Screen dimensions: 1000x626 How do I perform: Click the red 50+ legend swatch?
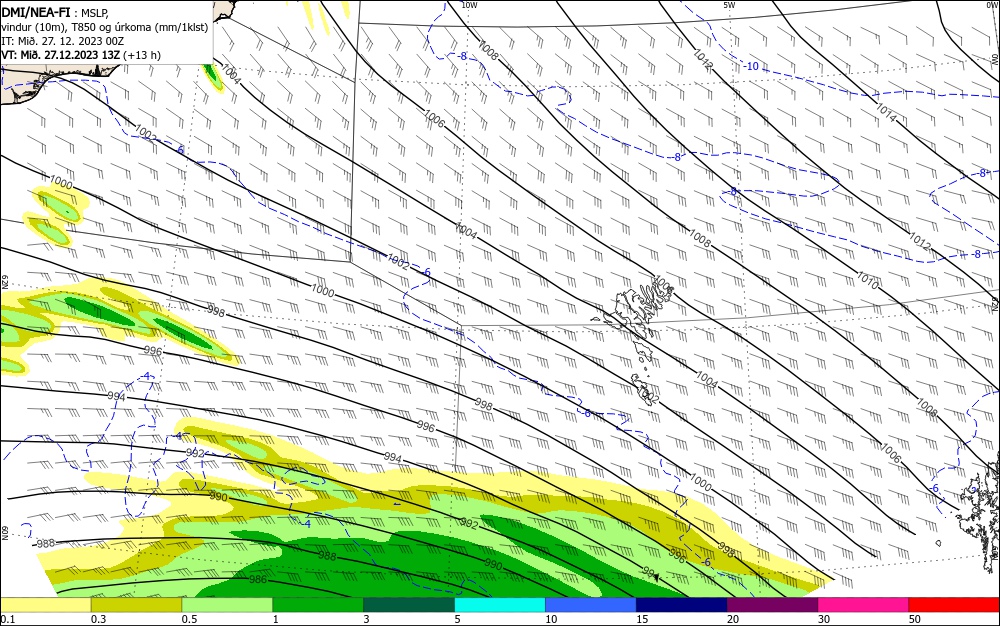point(954,605)
